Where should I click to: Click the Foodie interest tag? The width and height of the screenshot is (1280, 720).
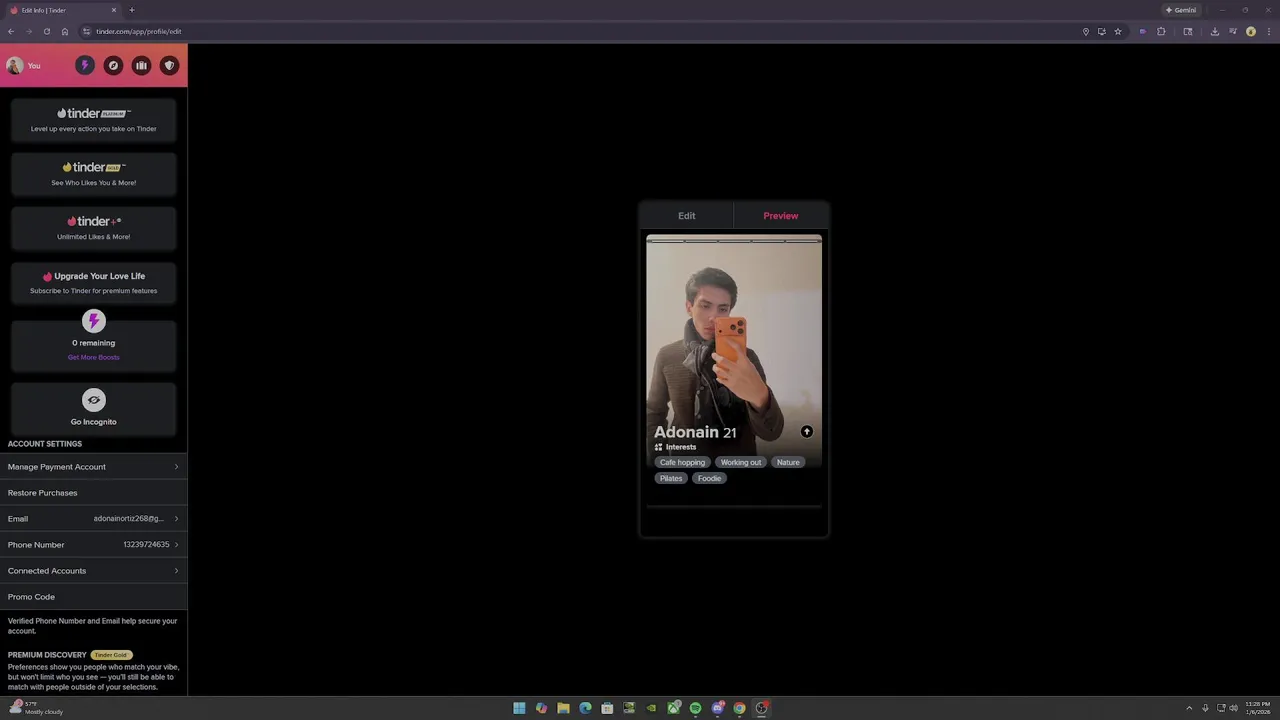tap(709, 478)
